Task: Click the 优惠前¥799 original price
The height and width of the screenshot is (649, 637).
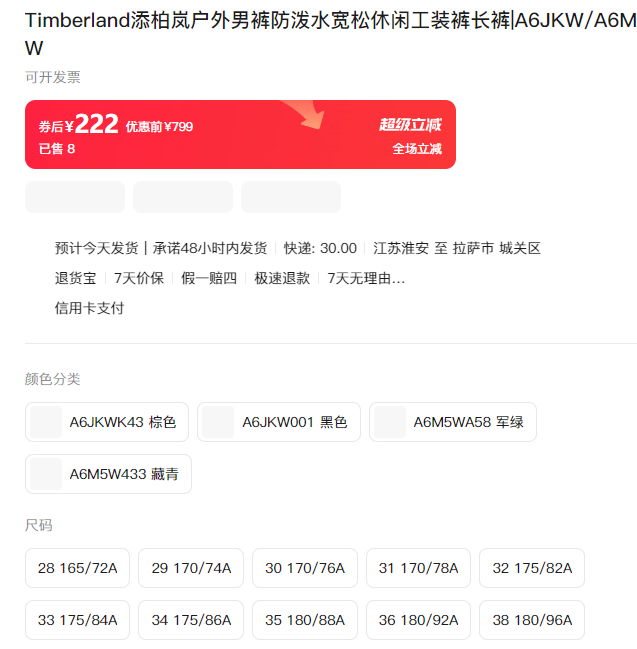Action: pyautogui.click(x=159, y=127)
